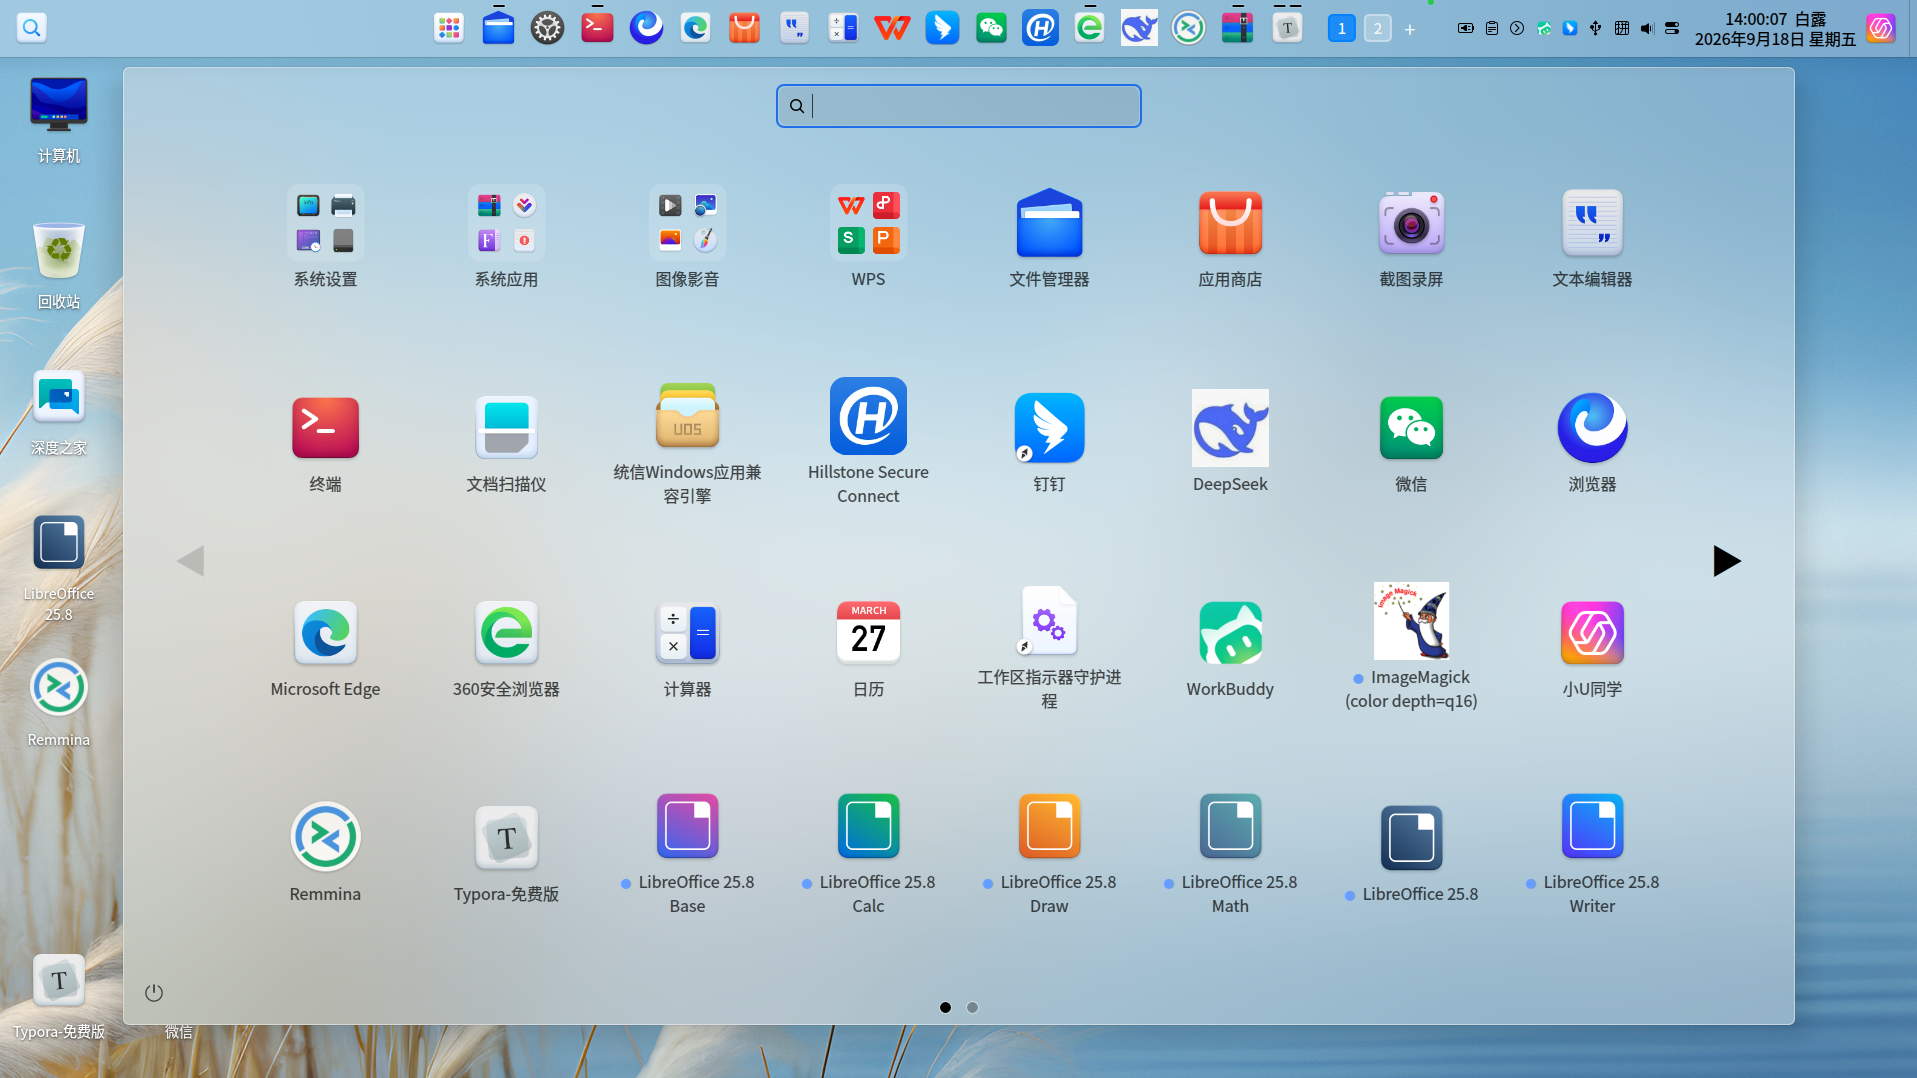This screenshot has width=1917, height=1078.
Task: Launch 浏览器 from the launcher grid
Action: coord(1592,428)
